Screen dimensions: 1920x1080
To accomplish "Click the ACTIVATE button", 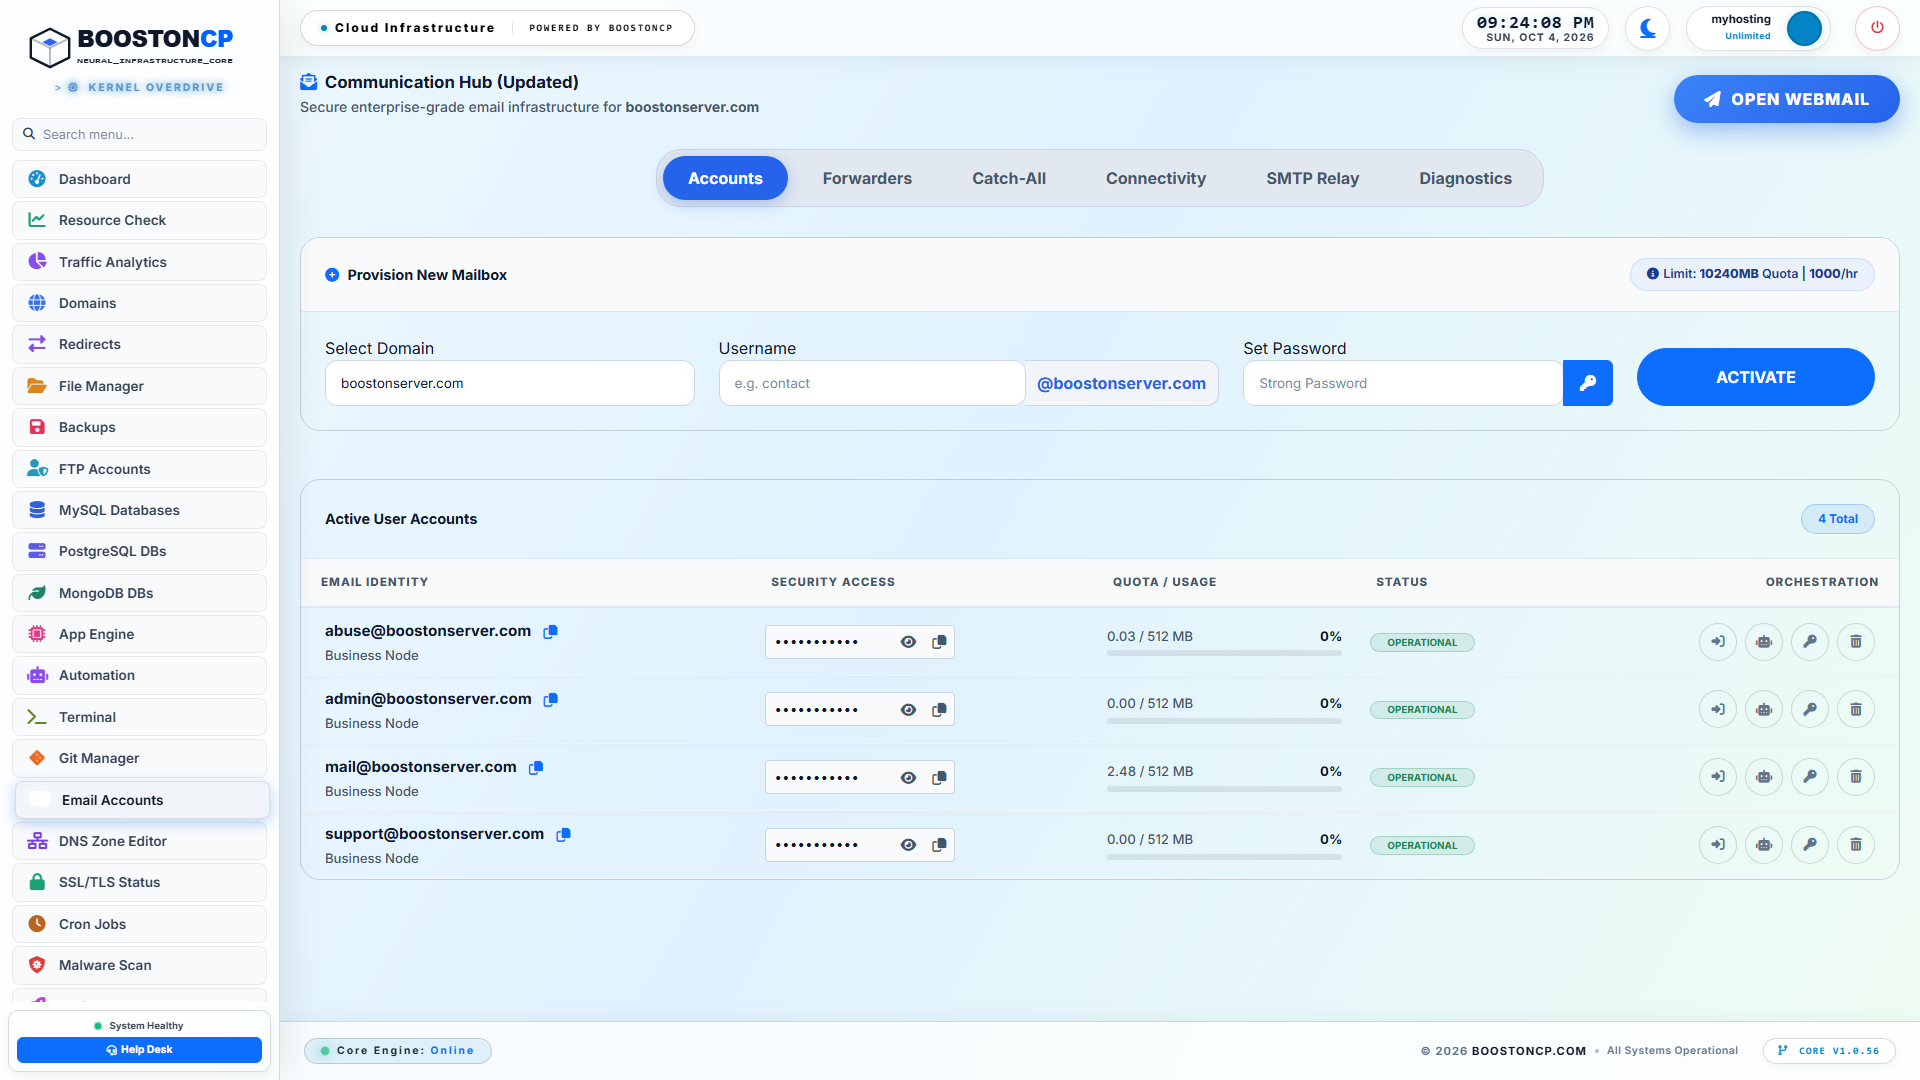I will [x=1755, y=377].
